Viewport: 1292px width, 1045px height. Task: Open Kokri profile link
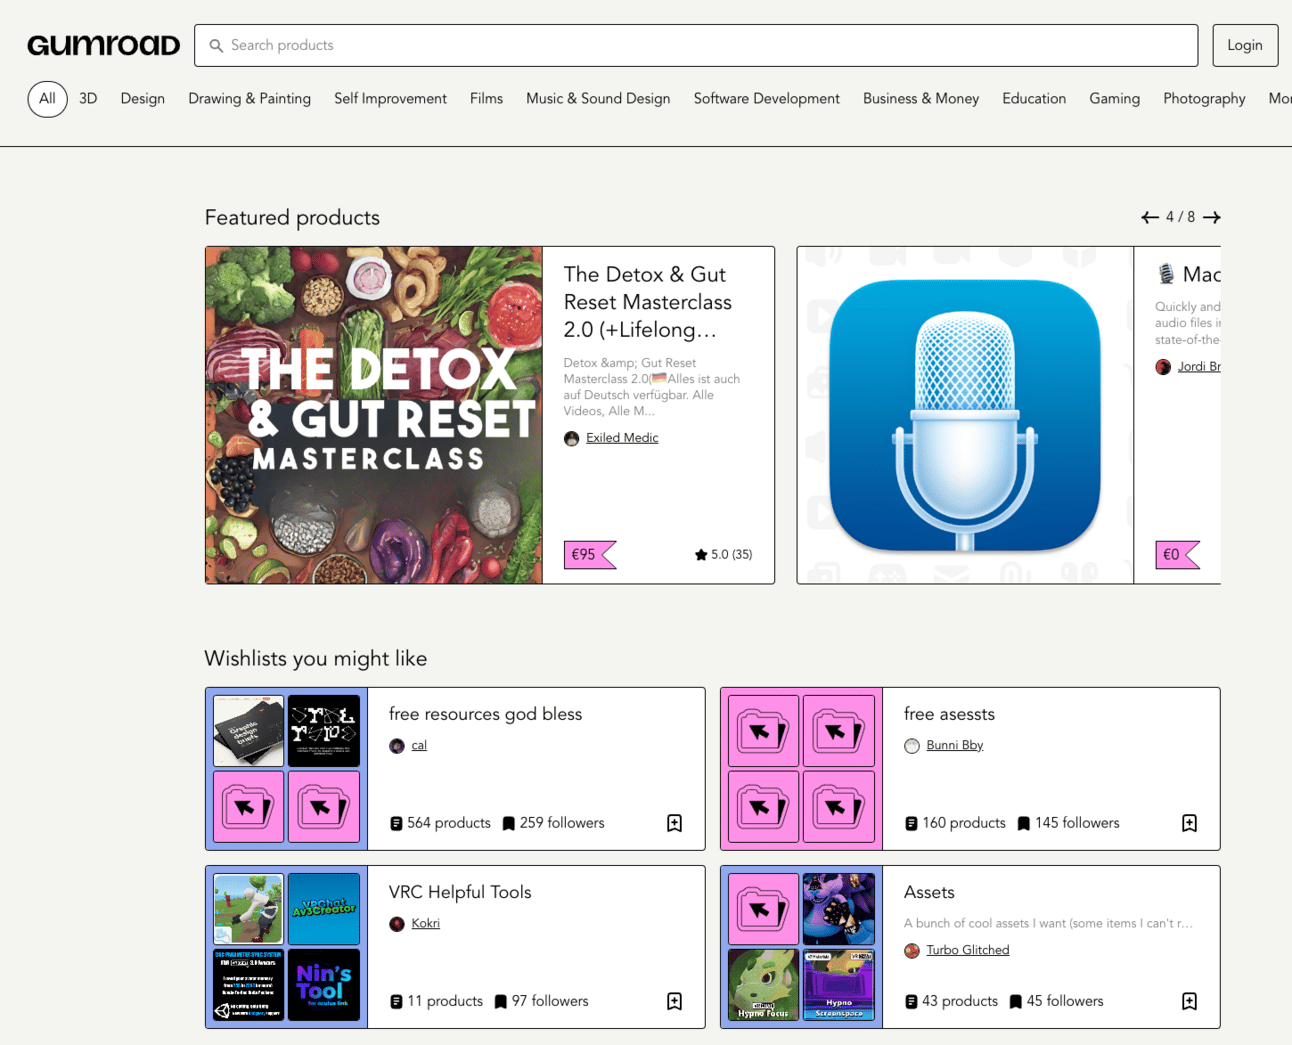coord(426,924)
